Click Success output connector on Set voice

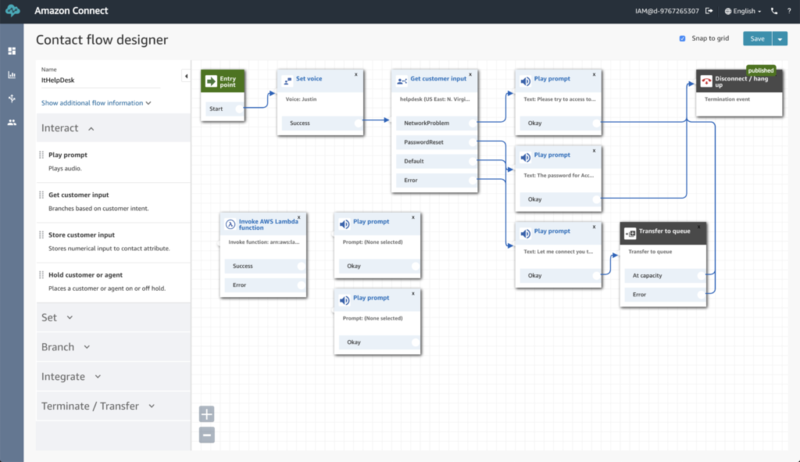(358, 123)
